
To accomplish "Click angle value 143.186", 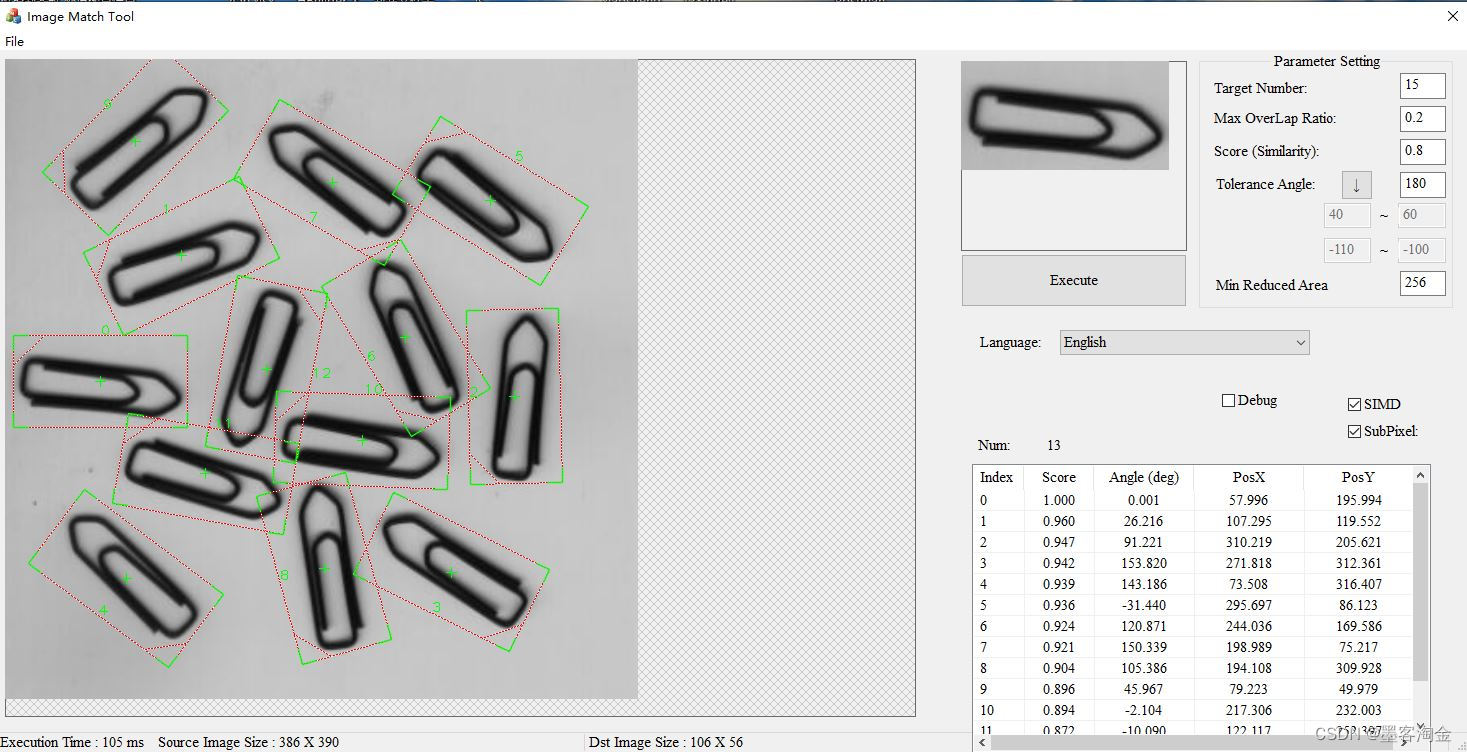I will (x=1145, y=584).
